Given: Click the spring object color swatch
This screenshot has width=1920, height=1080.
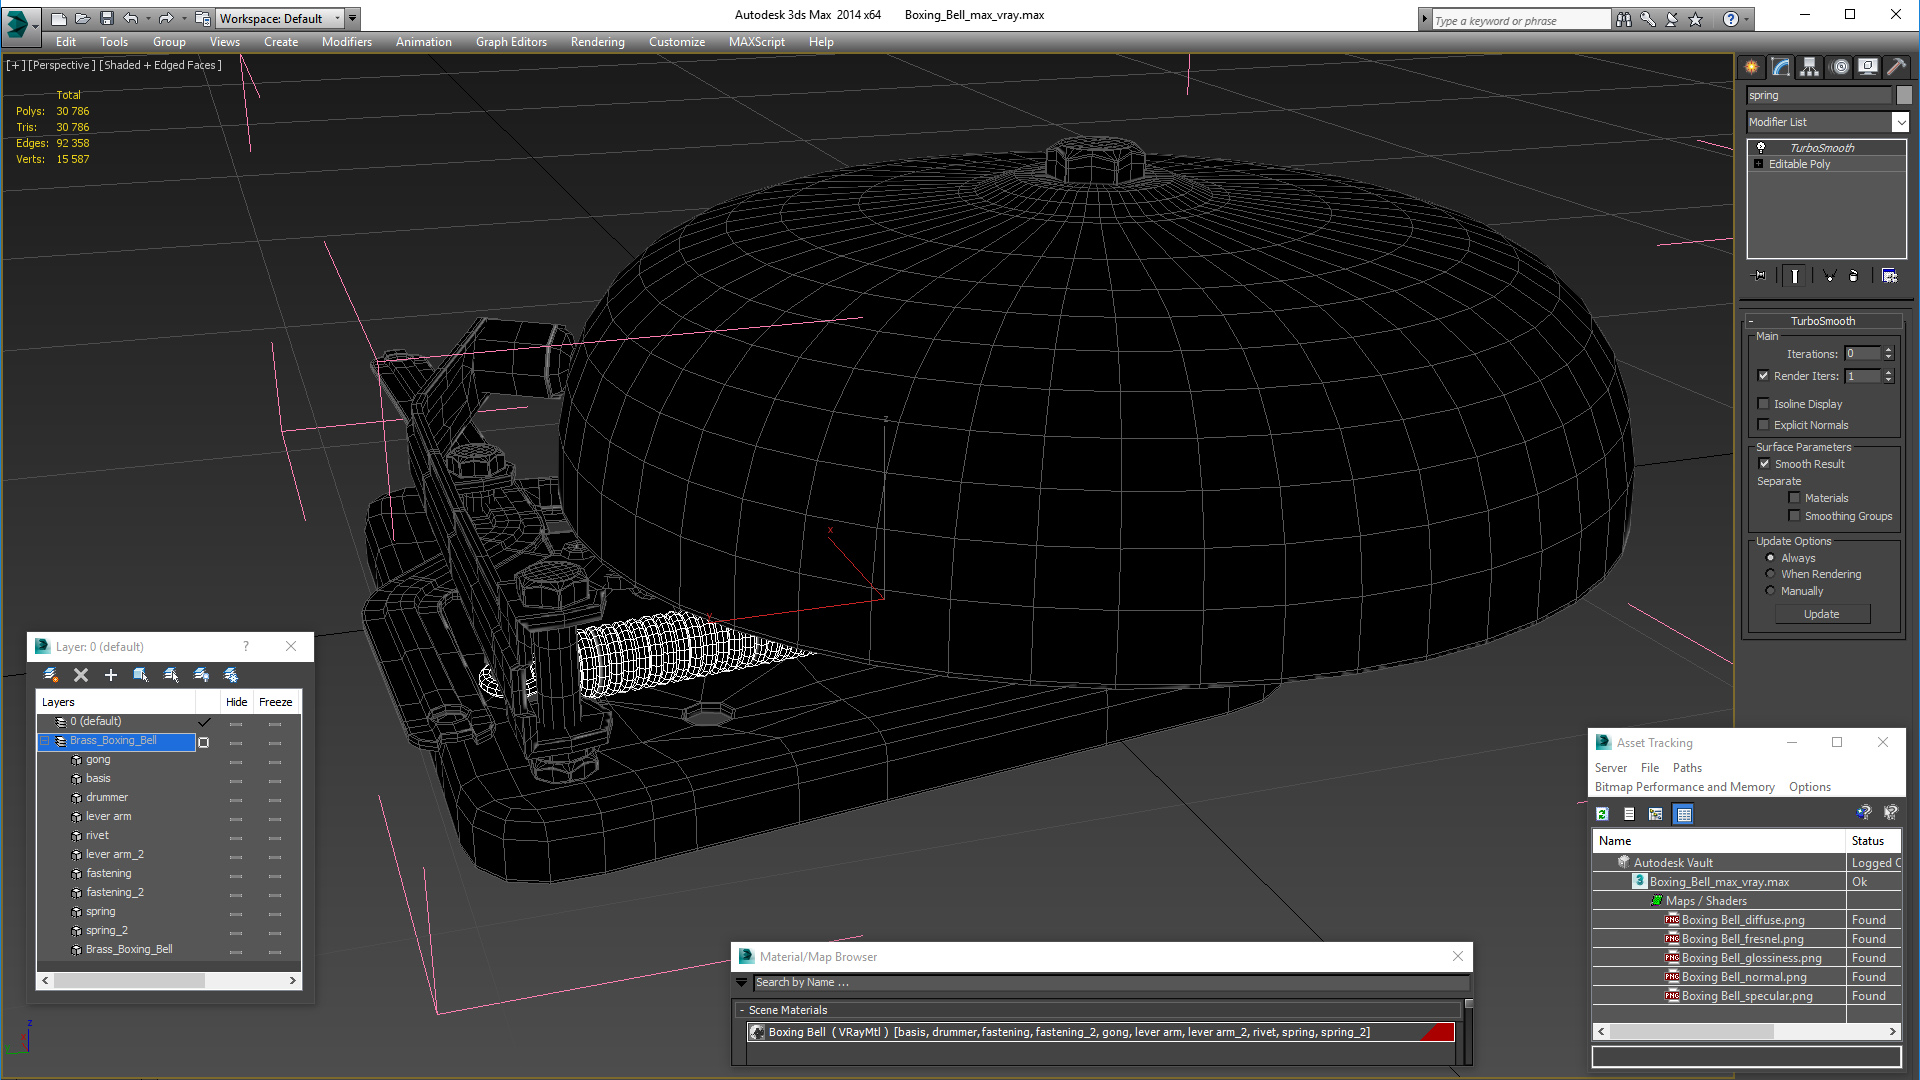Looking at the screenshot, I should (x=1904, y=95).
